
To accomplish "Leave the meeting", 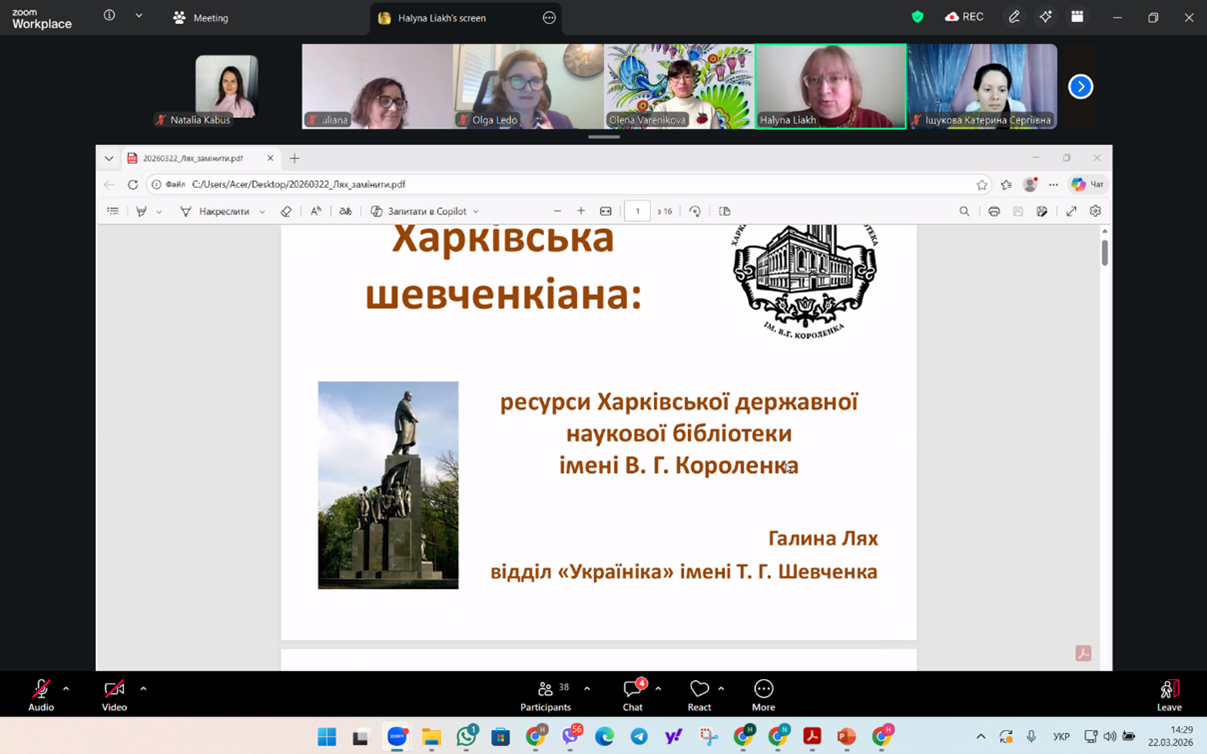I will 1168,693.
